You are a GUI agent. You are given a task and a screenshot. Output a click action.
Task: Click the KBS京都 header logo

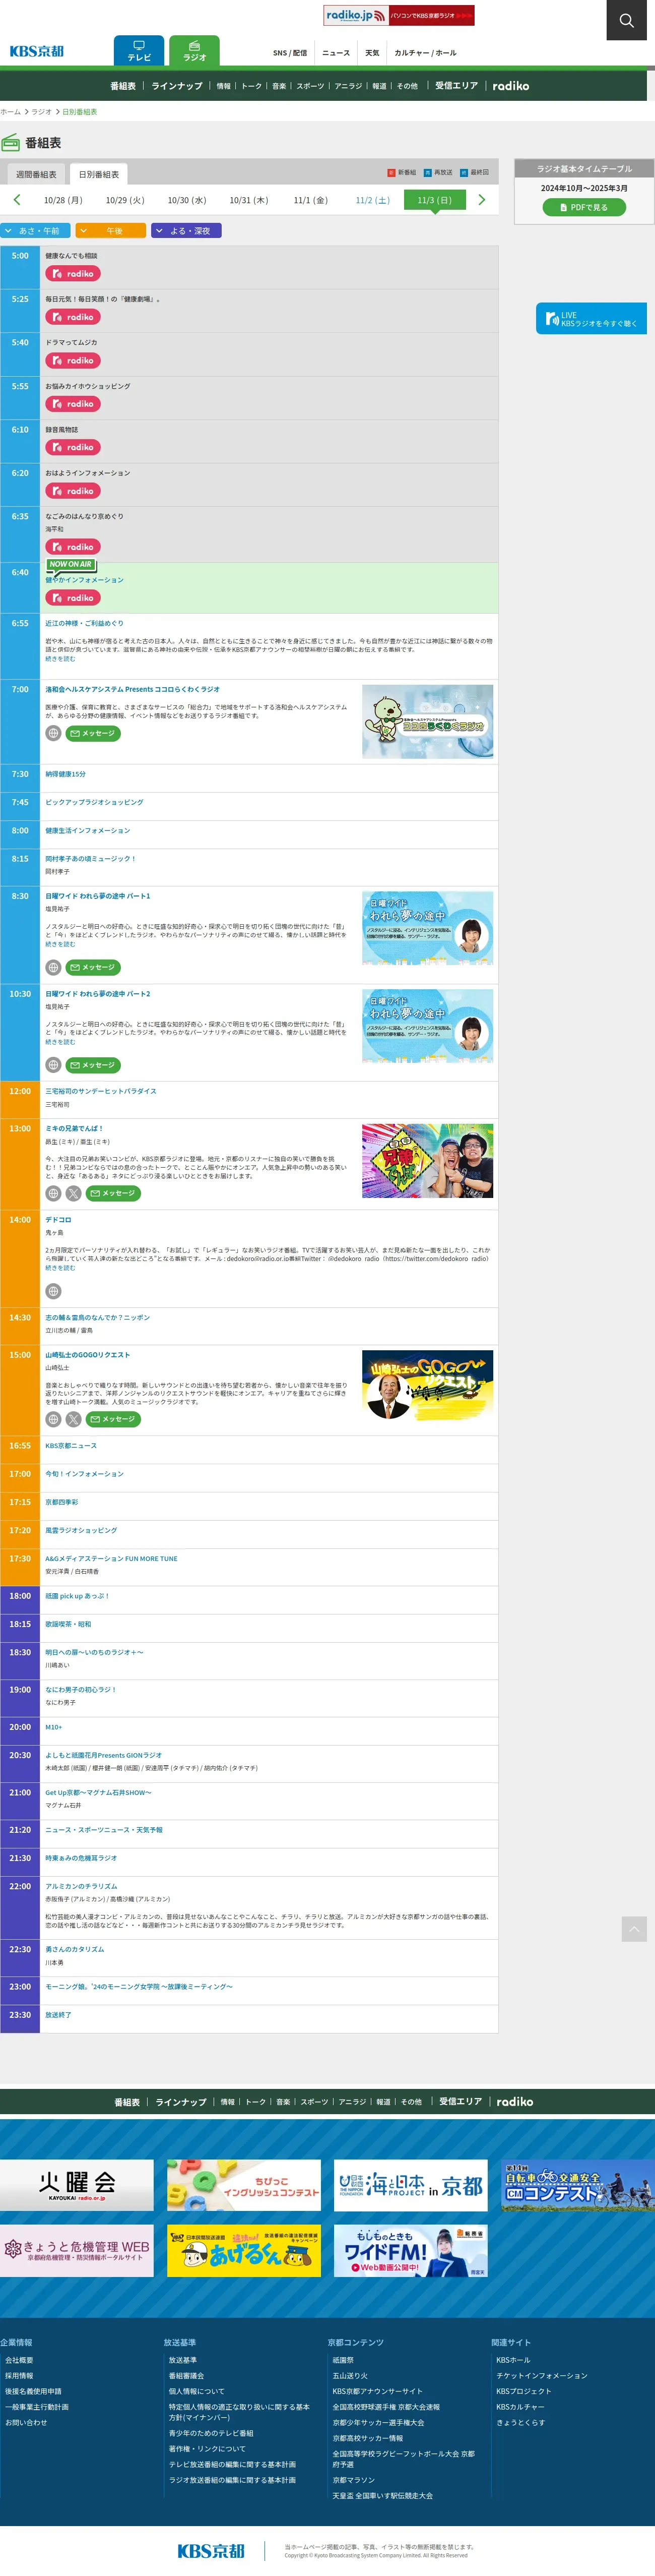click(37, 51)
